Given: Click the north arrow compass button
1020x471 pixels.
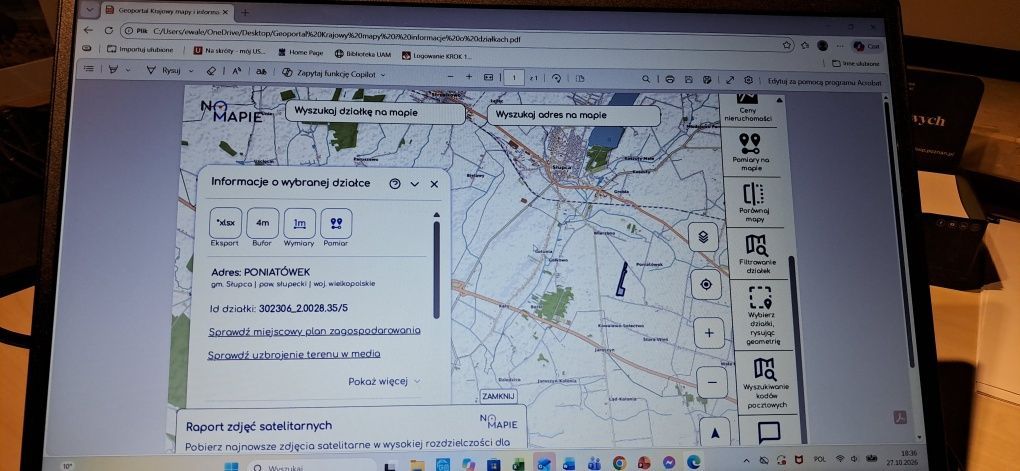Looking at the screenshot, I should coord(715,432).
